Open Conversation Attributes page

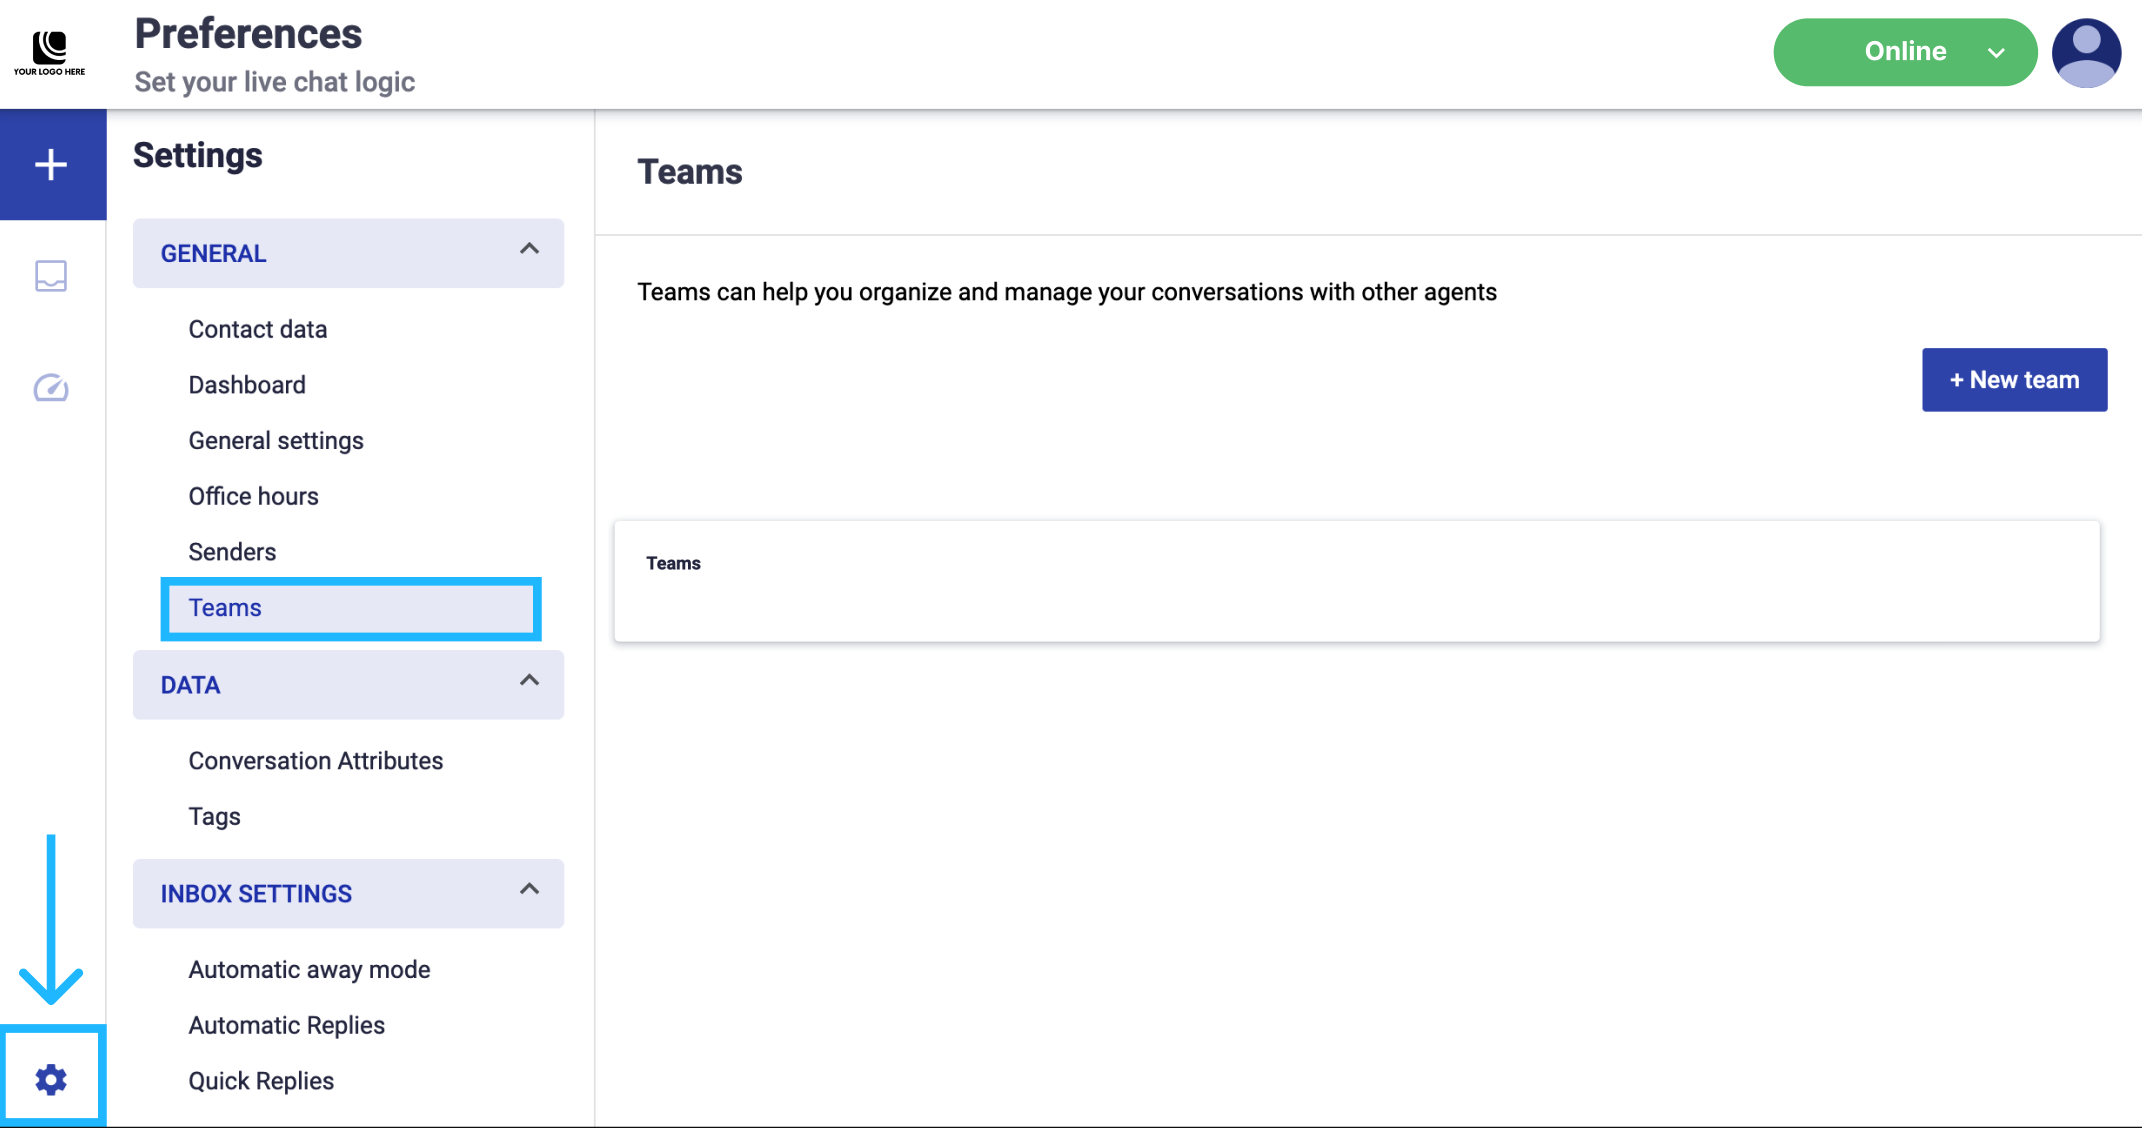pos(315,761)
